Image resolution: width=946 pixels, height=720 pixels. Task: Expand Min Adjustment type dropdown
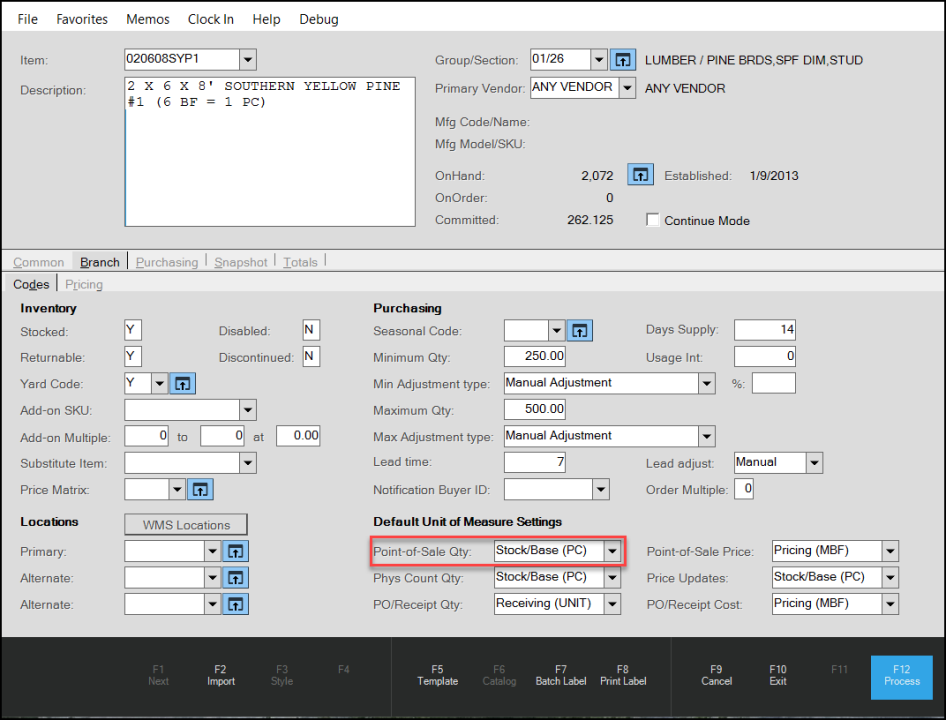[706, 383]
